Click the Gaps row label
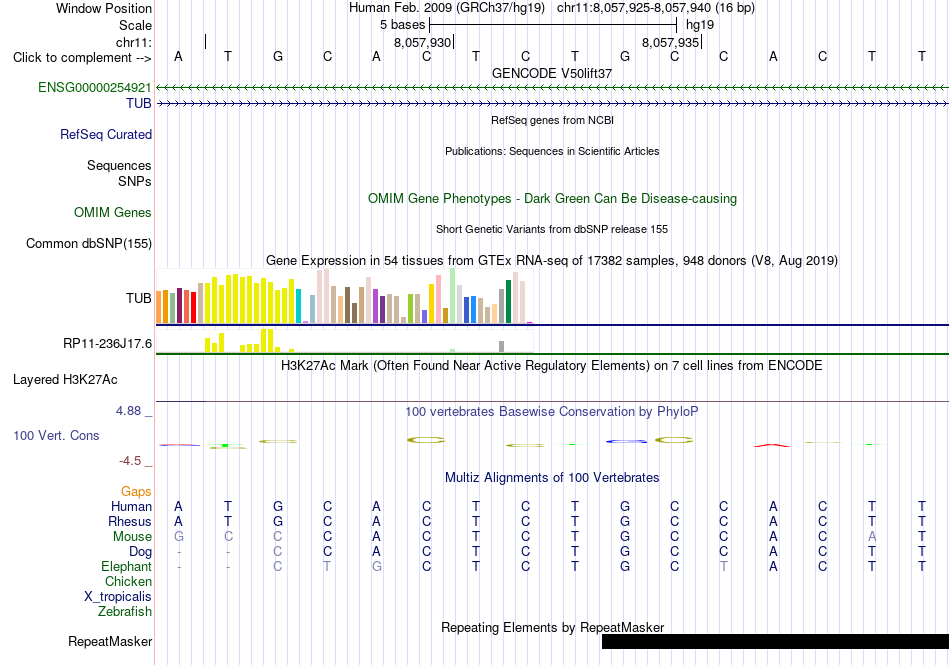The width and height of the screenshot is (950, 665). coord(136,492)
